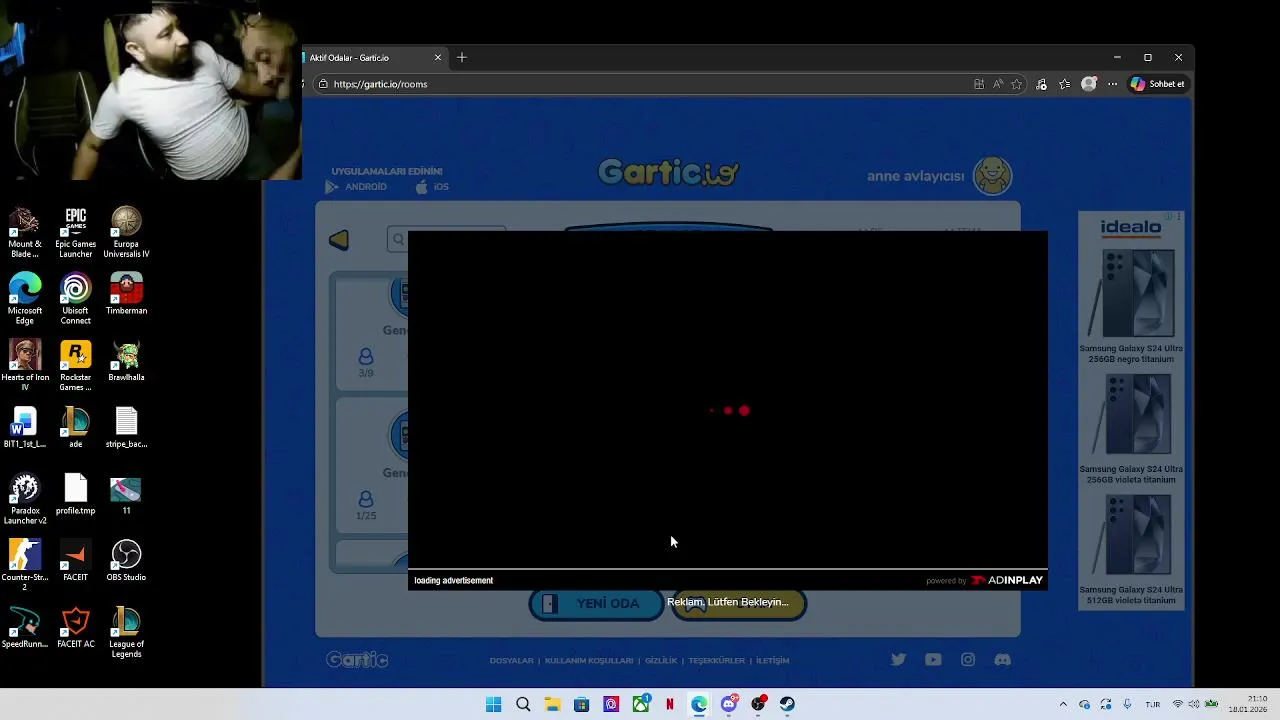Open Edge read aloud icon
This screenshot has width=1280, height=720.
pos(998,84)
